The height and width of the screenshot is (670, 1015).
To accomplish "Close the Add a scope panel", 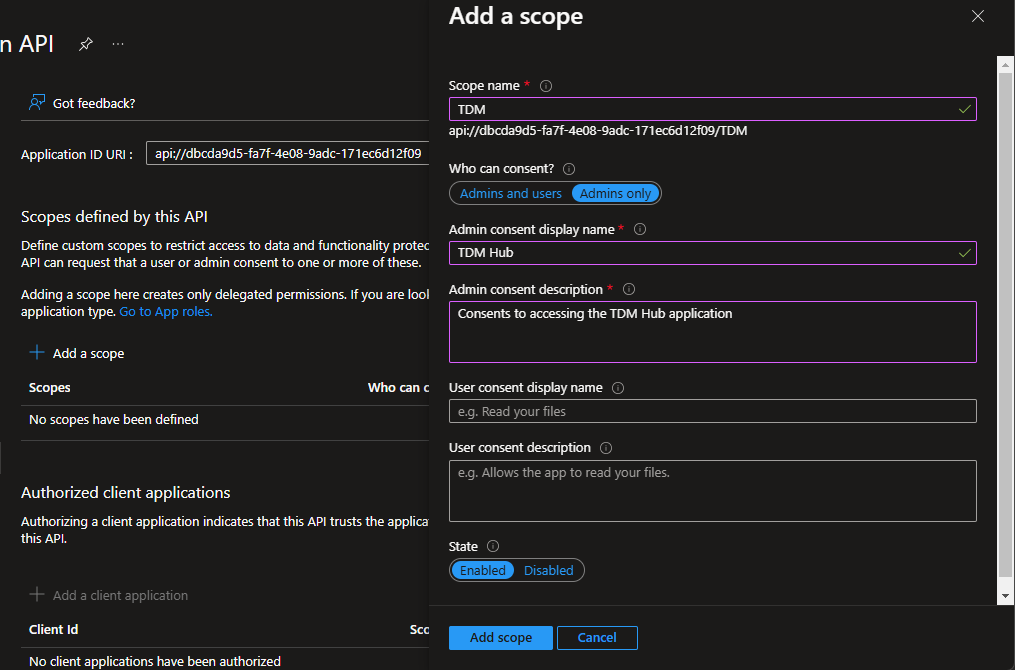I will click(x=978, y=16).
